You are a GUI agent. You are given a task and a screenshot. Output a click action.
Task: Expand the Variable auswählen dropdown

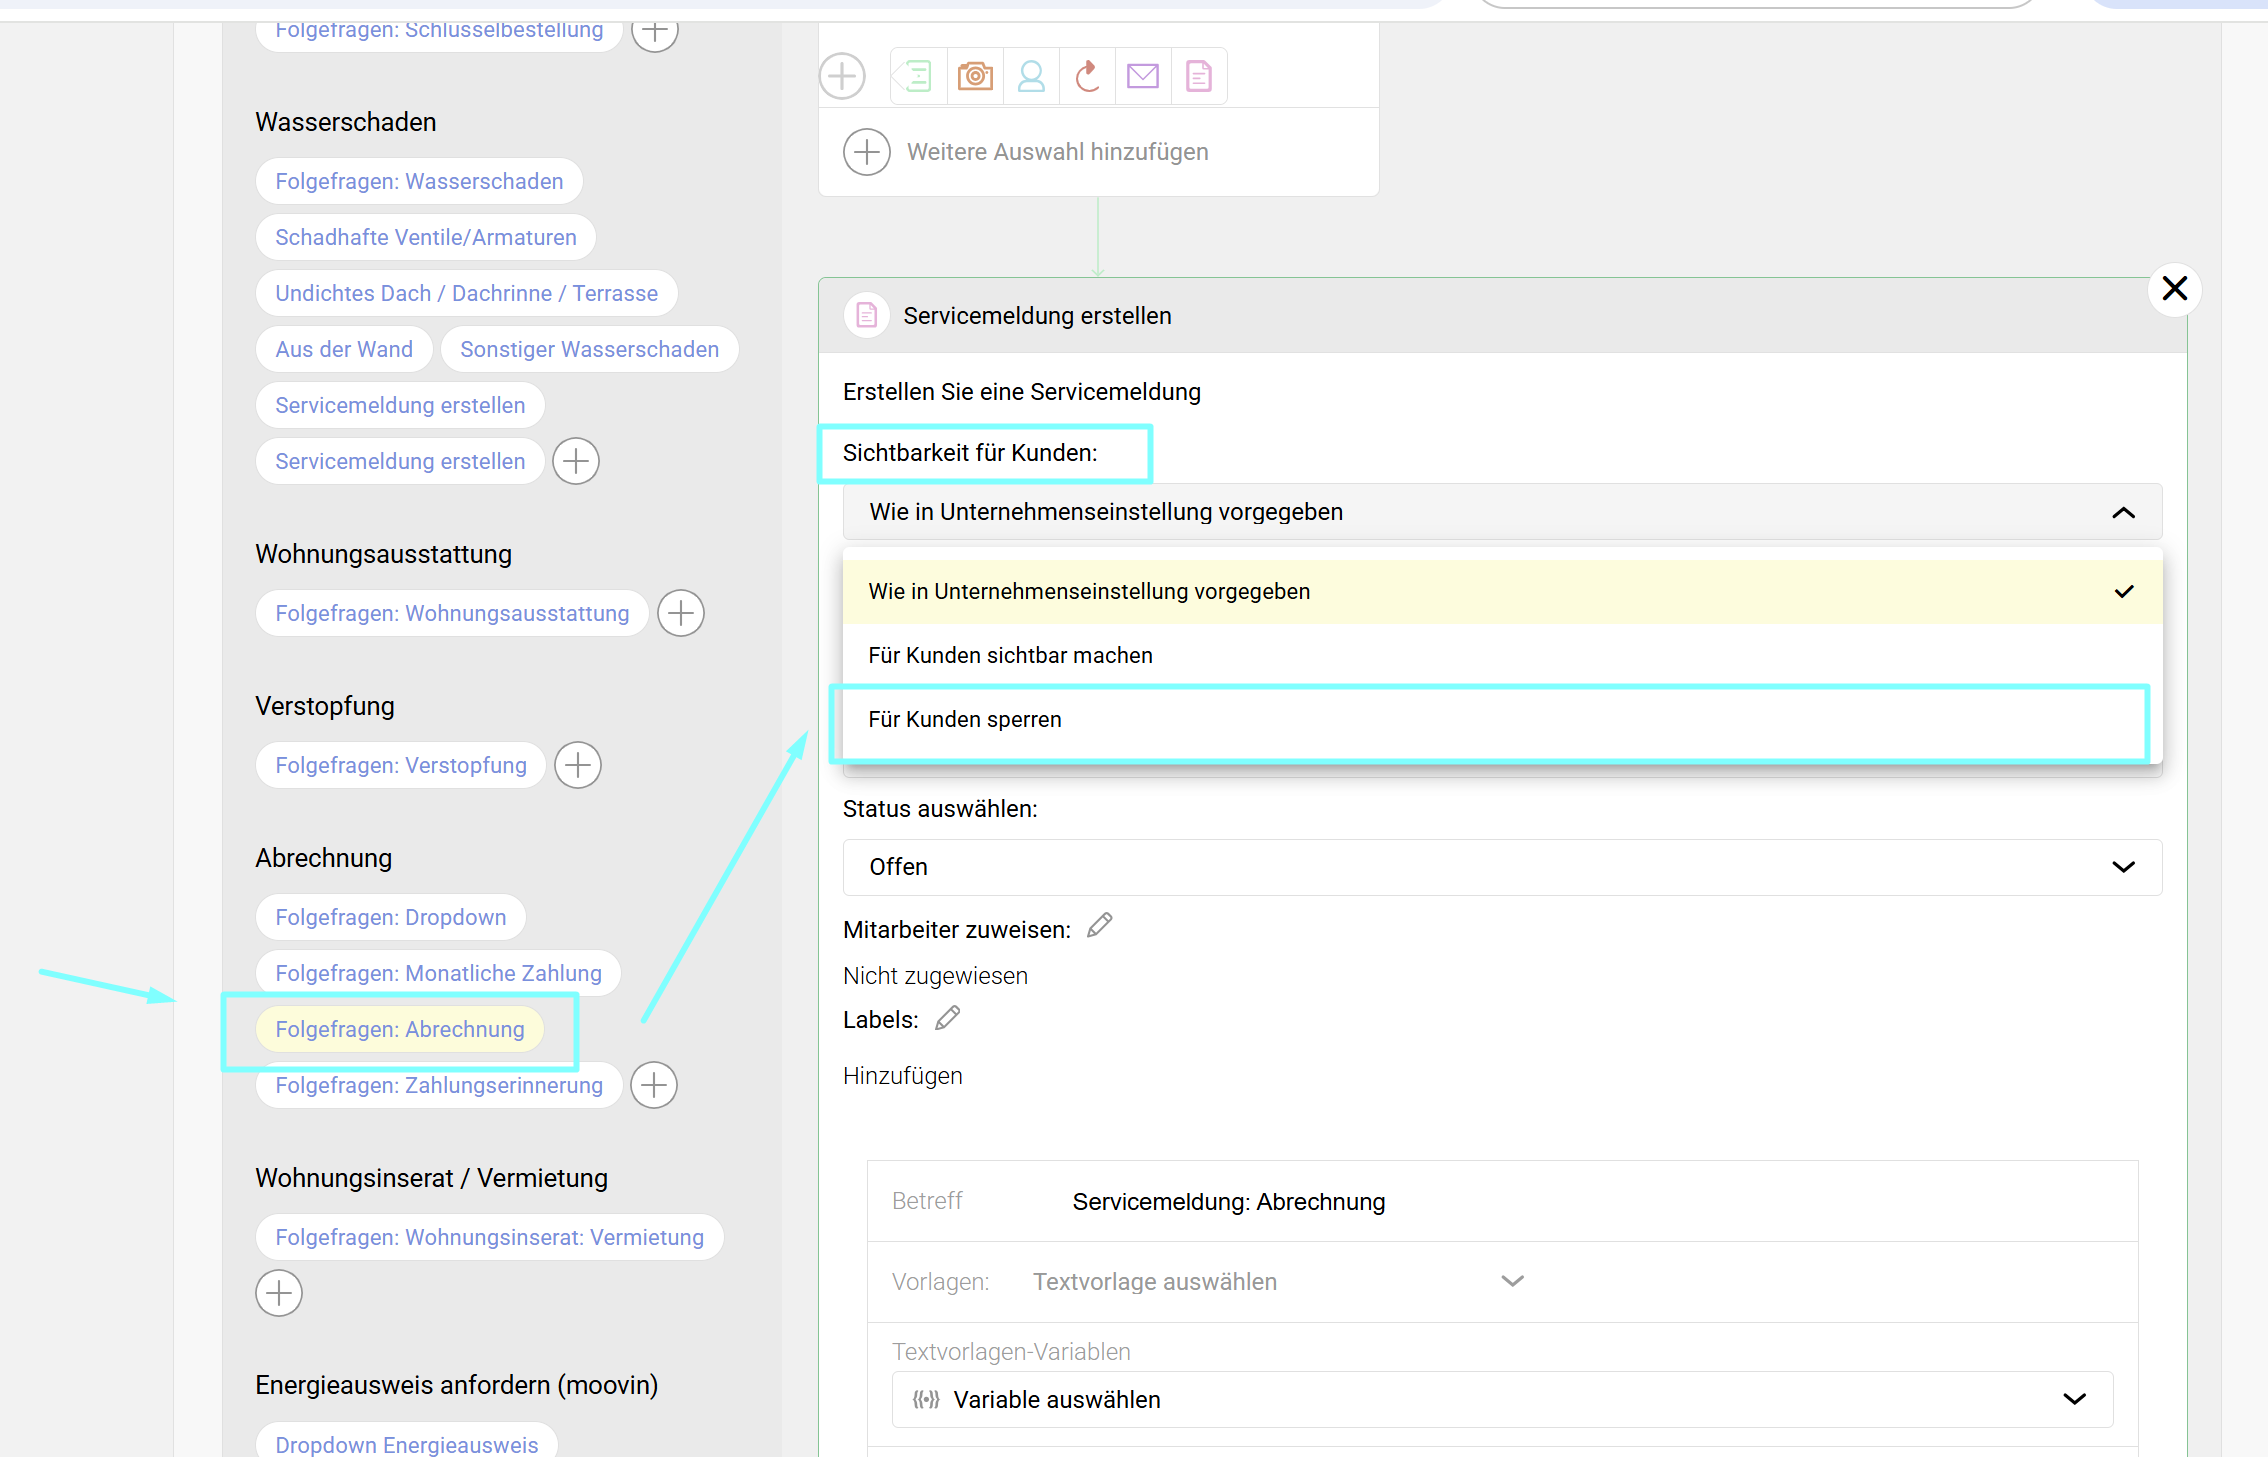point(1502,1400)
